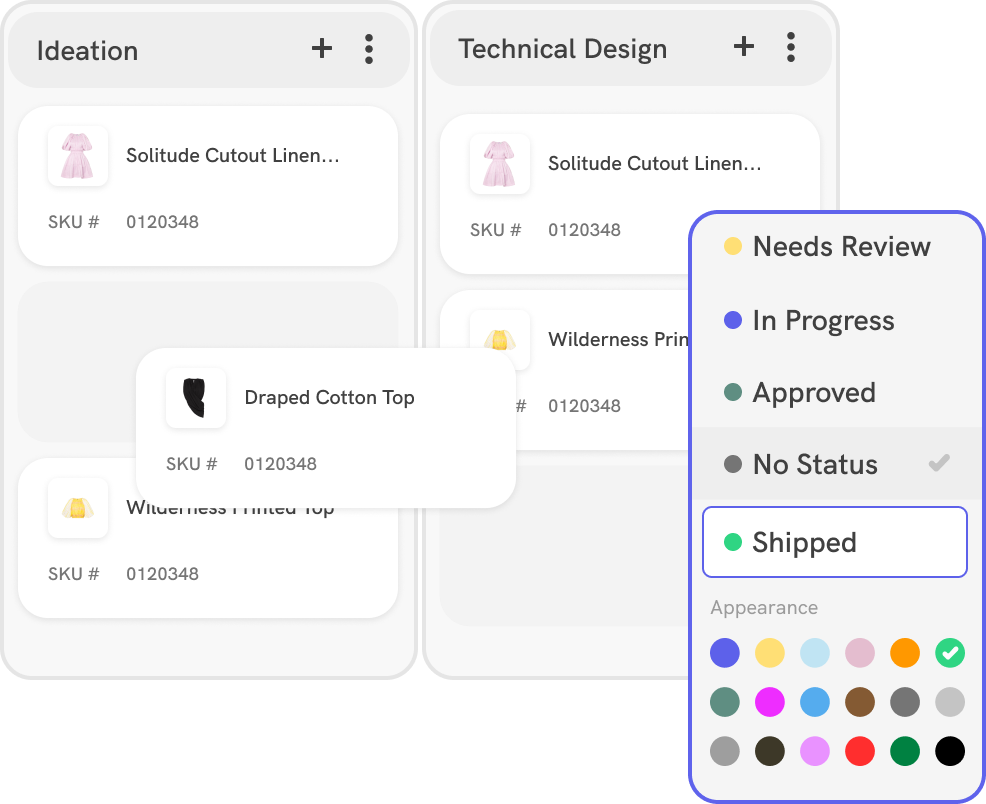Image resolution: width=986 pixels, height=804 pixels.
Task: Pick the muted teal color swatch
Action: (724, 702)
